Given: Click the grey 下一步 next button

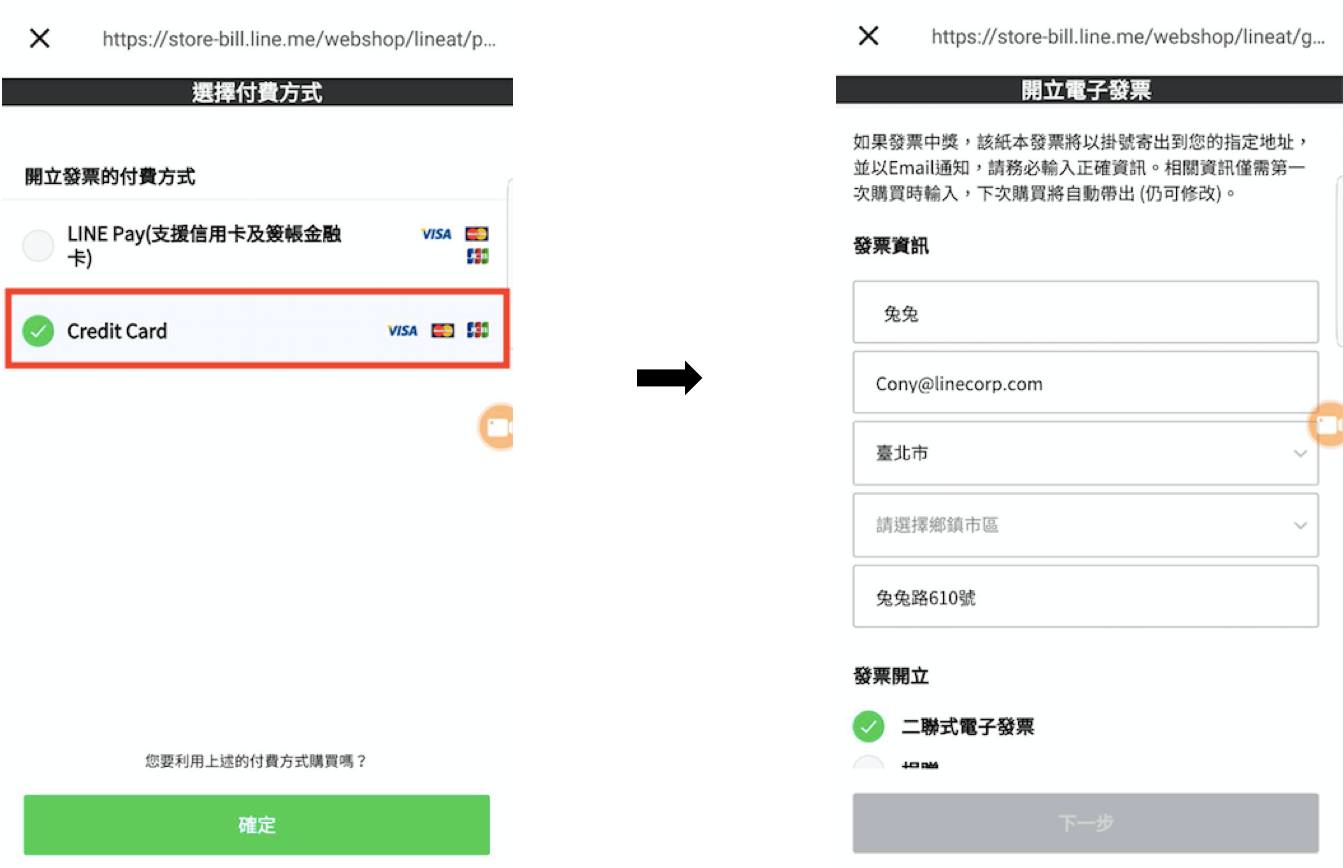Looking at the screenshot, I should tap(1085, 823).
